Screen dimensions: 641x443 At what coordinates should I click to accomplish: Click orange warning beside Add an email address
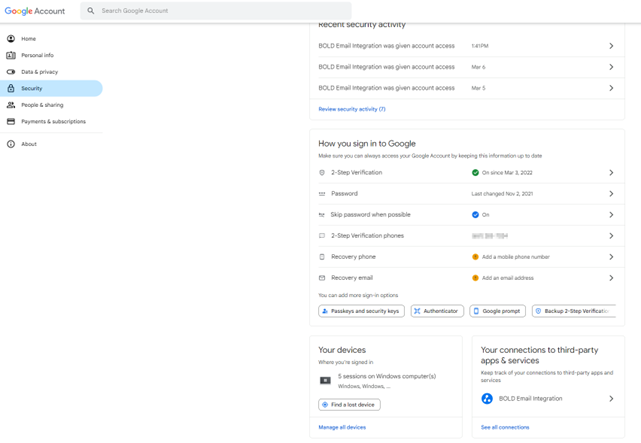tap(475, 278)
